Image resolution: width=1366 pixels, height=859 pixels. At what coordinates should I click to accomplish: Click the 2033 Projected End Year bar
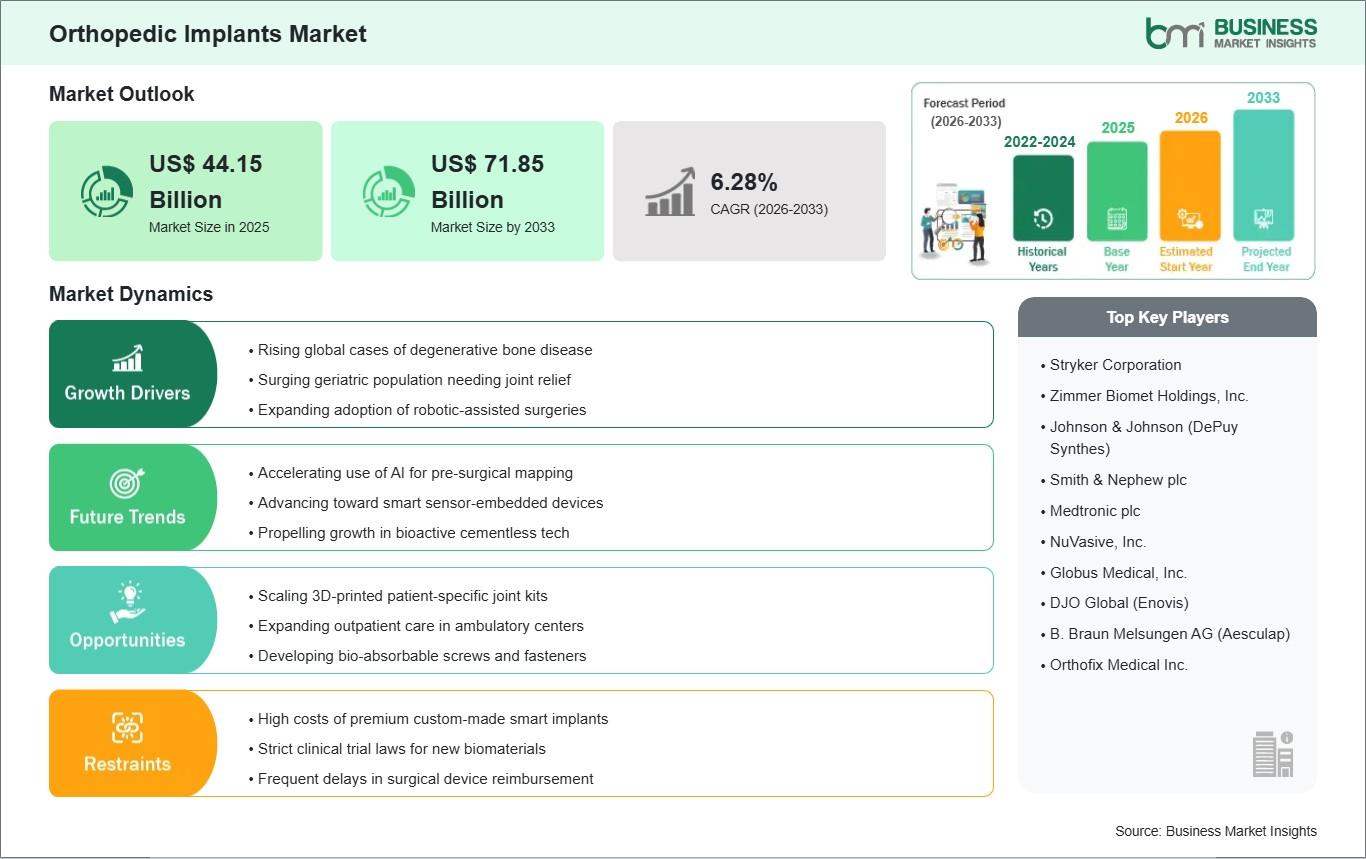pos(1263,175)
